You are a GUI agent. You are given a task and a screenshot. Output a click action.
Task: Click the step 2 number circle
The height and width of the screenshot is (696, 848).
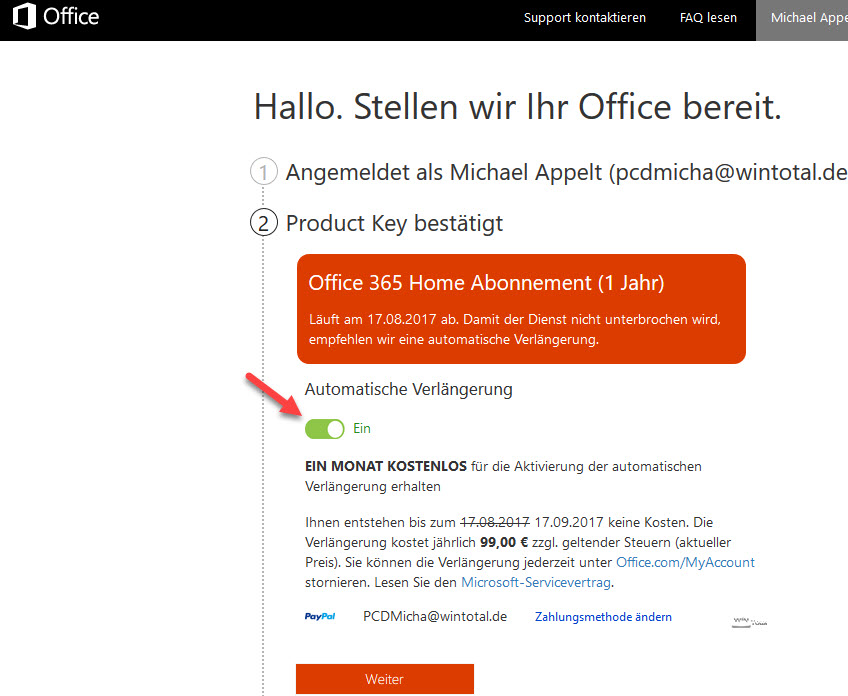(263, 222)
